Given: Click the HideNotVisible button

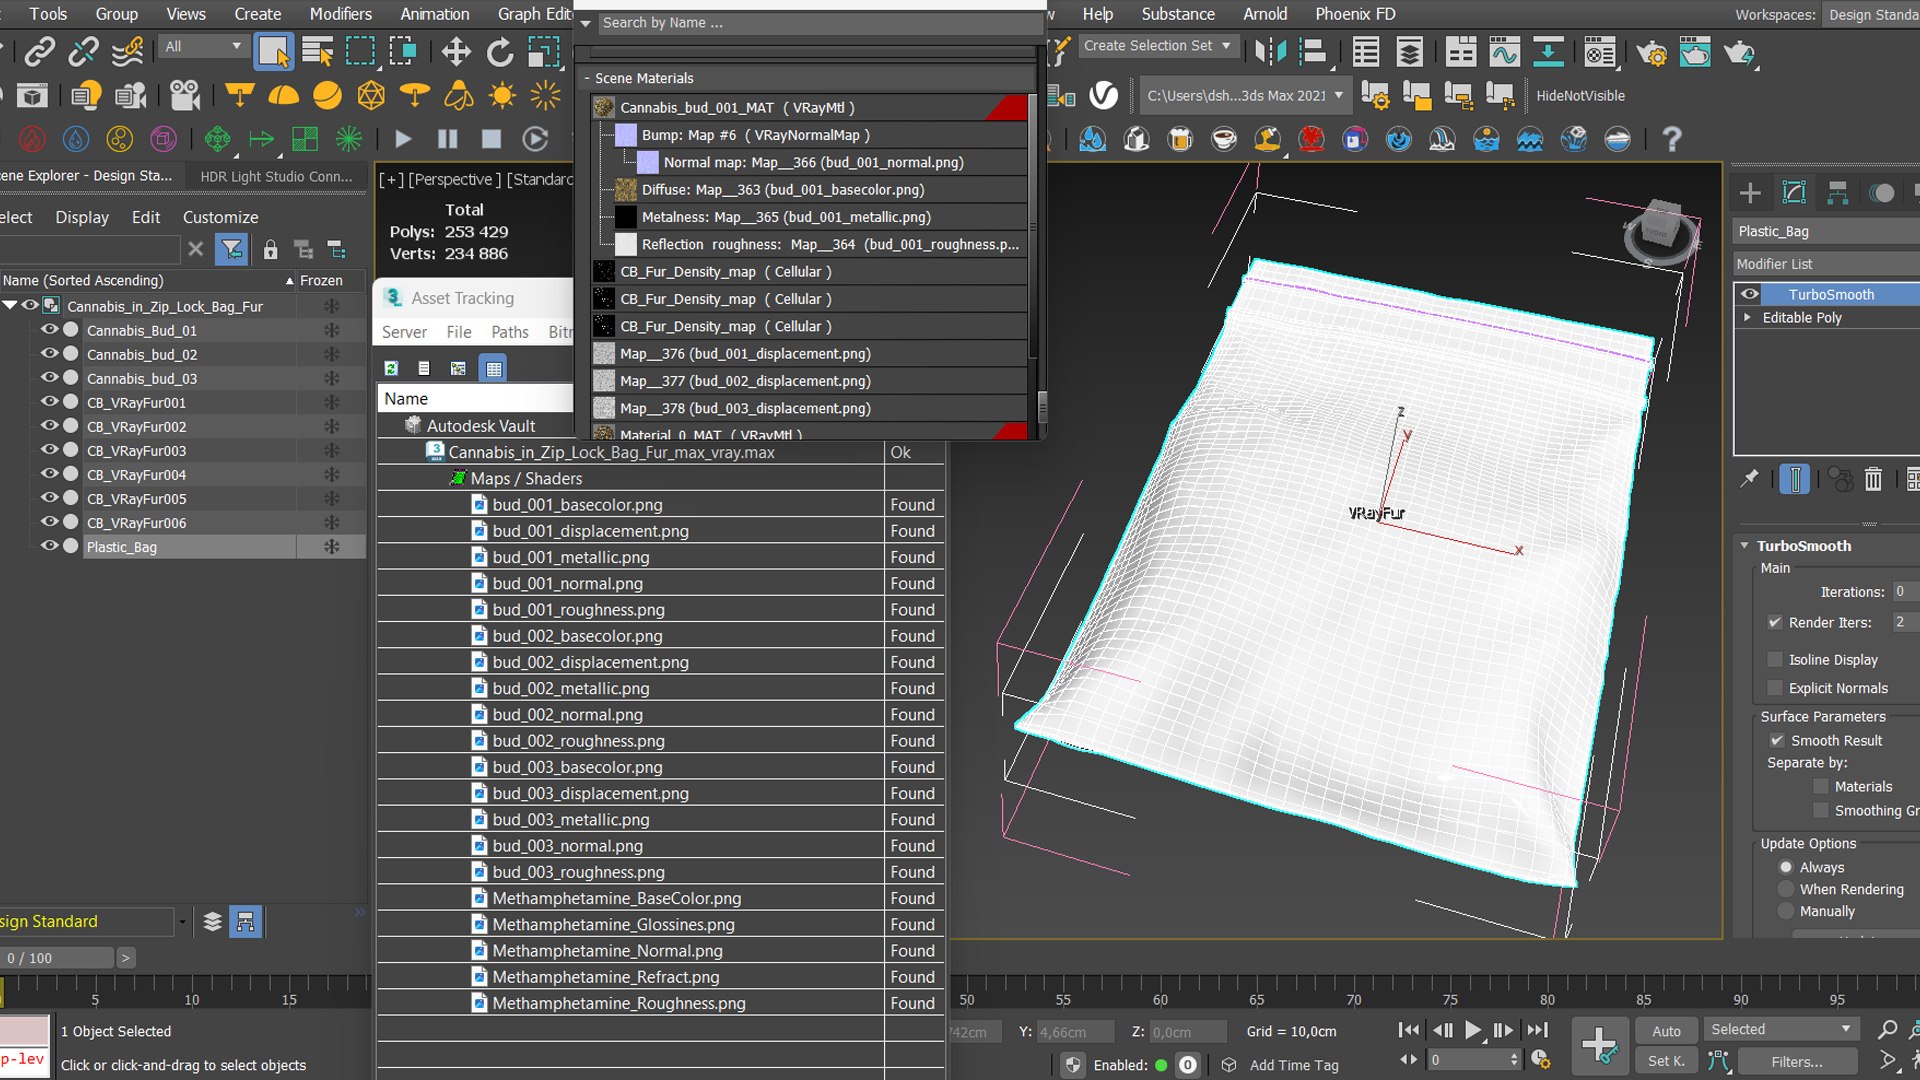Looking at the screenshot, I should (1580, 96).
